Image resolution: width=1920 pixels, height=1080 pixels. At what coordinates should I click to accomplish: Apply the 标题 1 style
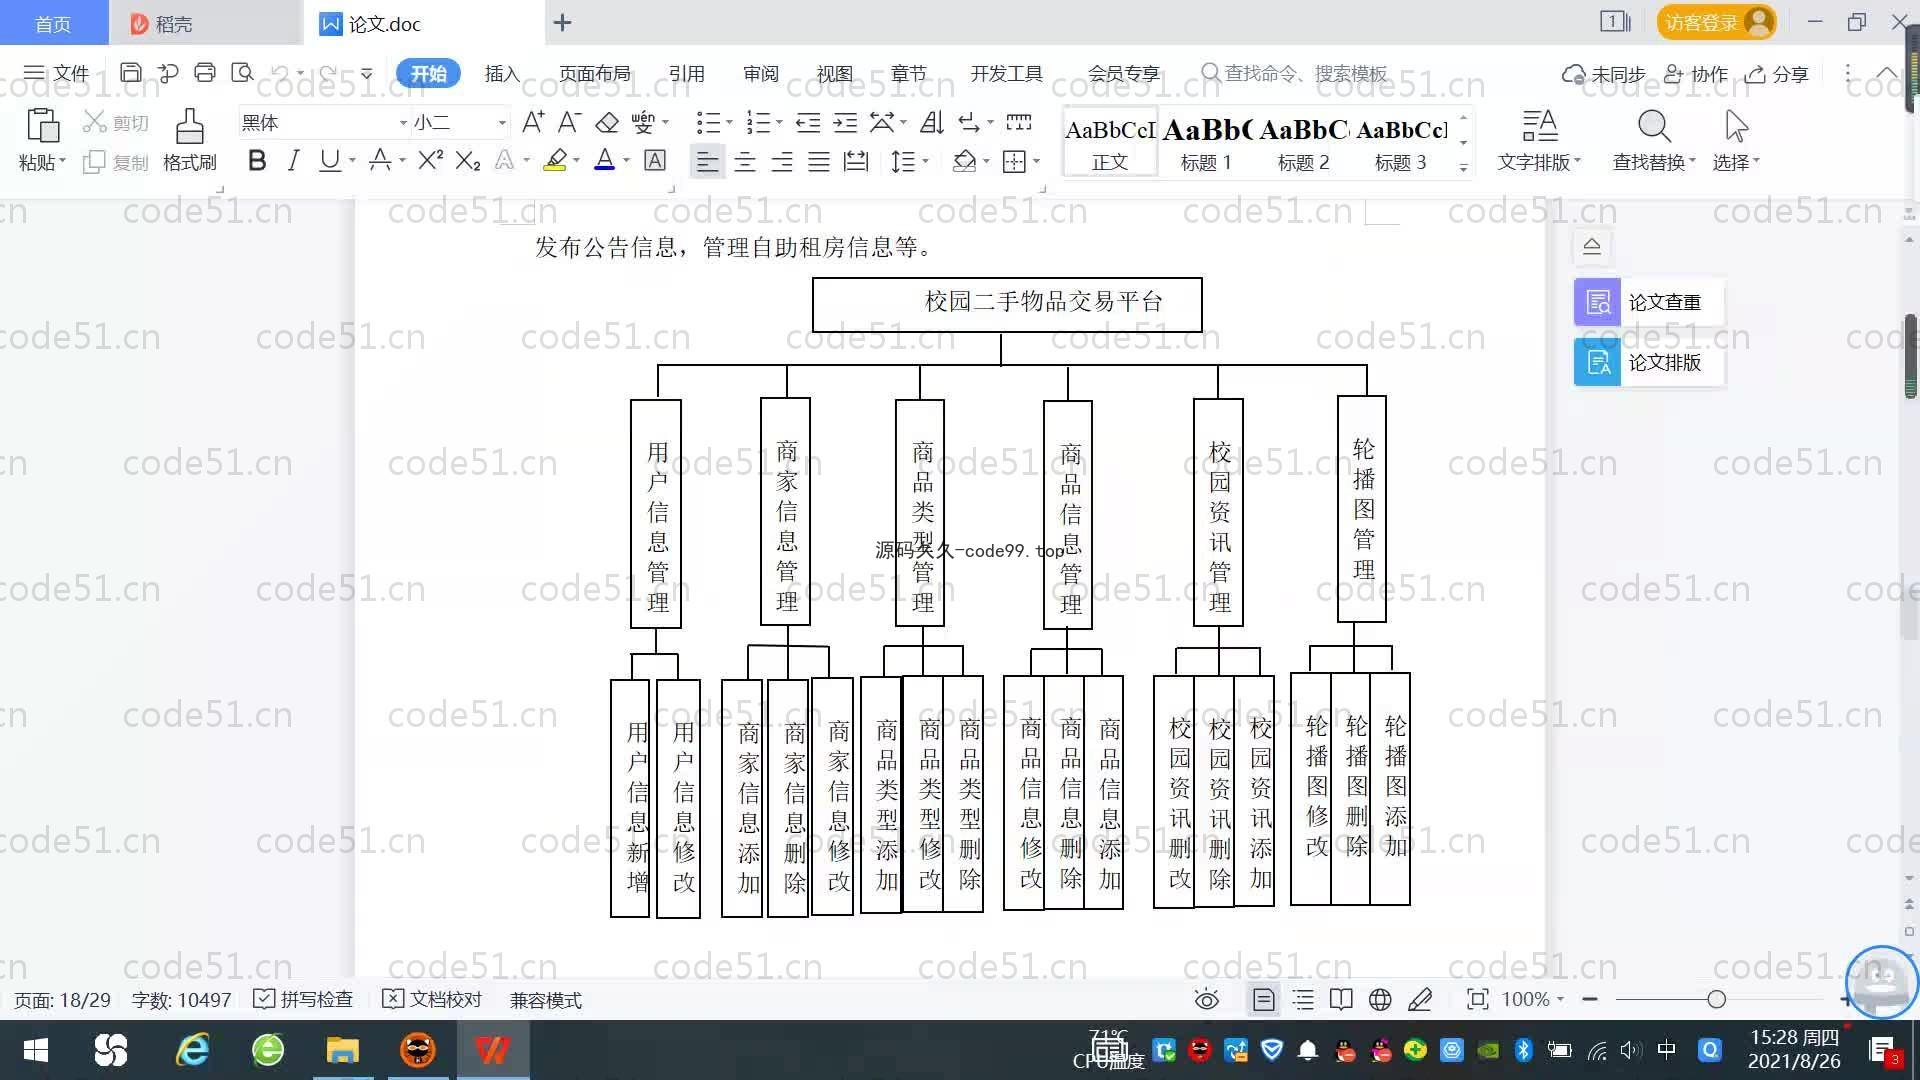[1206, 143]
